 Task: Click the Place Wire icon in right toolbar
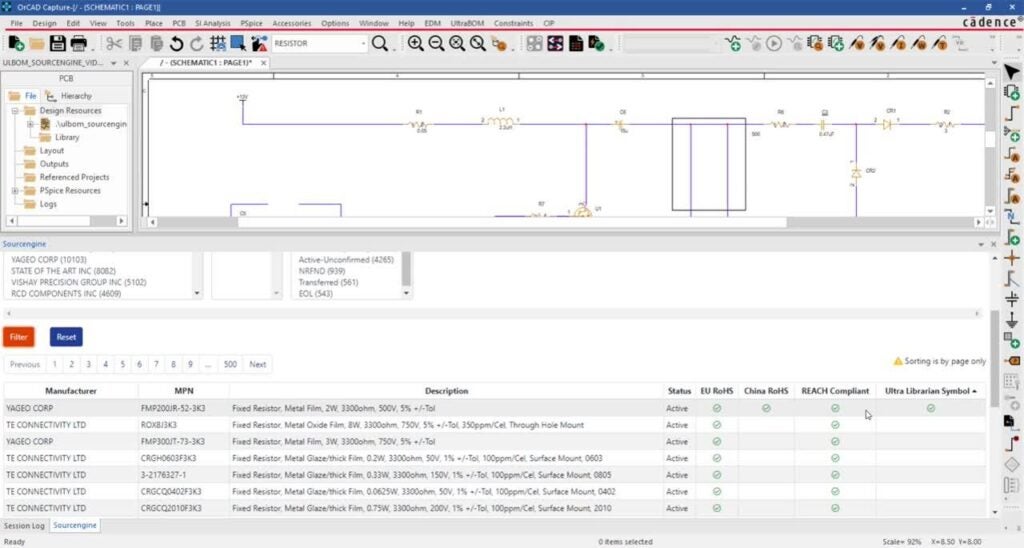1012,113
